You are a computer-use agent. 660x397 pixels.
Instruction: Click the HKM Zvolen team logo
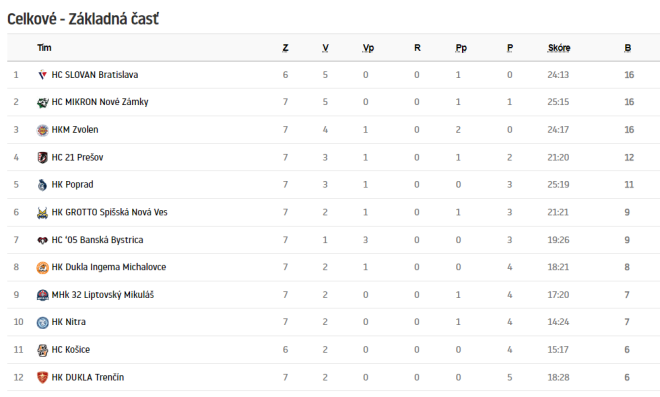[42, 130]
